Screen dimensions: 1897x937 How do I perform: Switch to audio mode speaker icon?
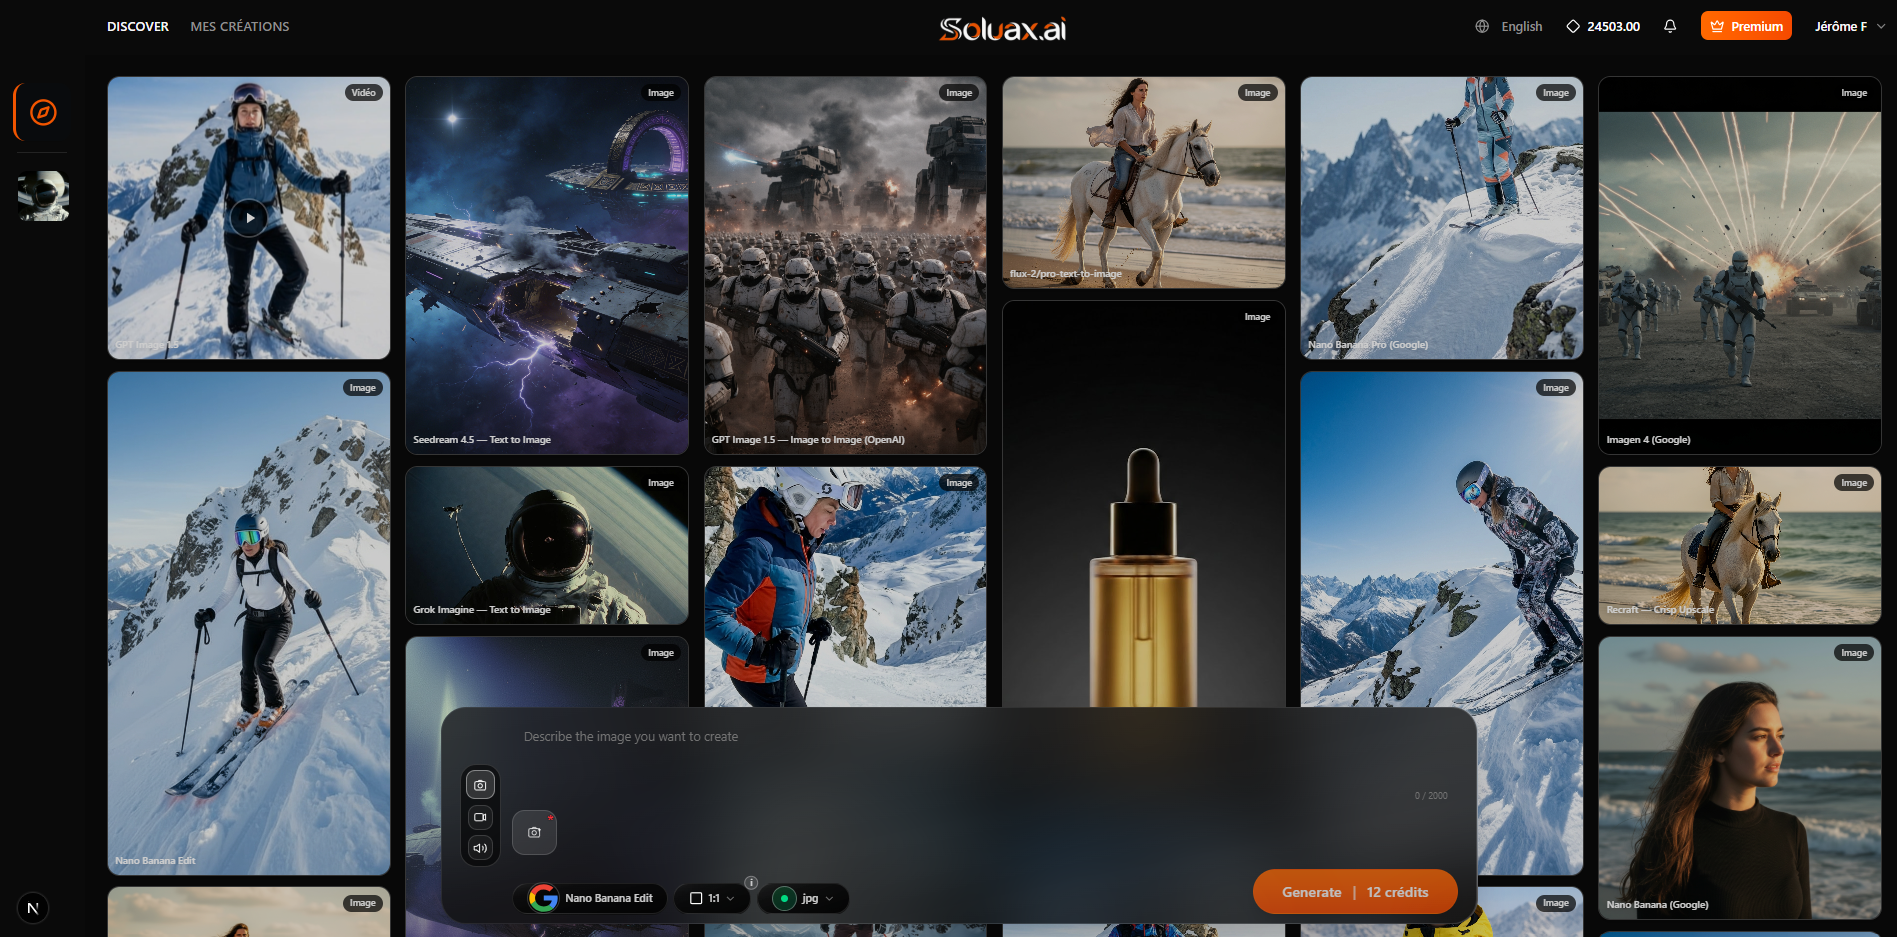(x=480, y=848)
